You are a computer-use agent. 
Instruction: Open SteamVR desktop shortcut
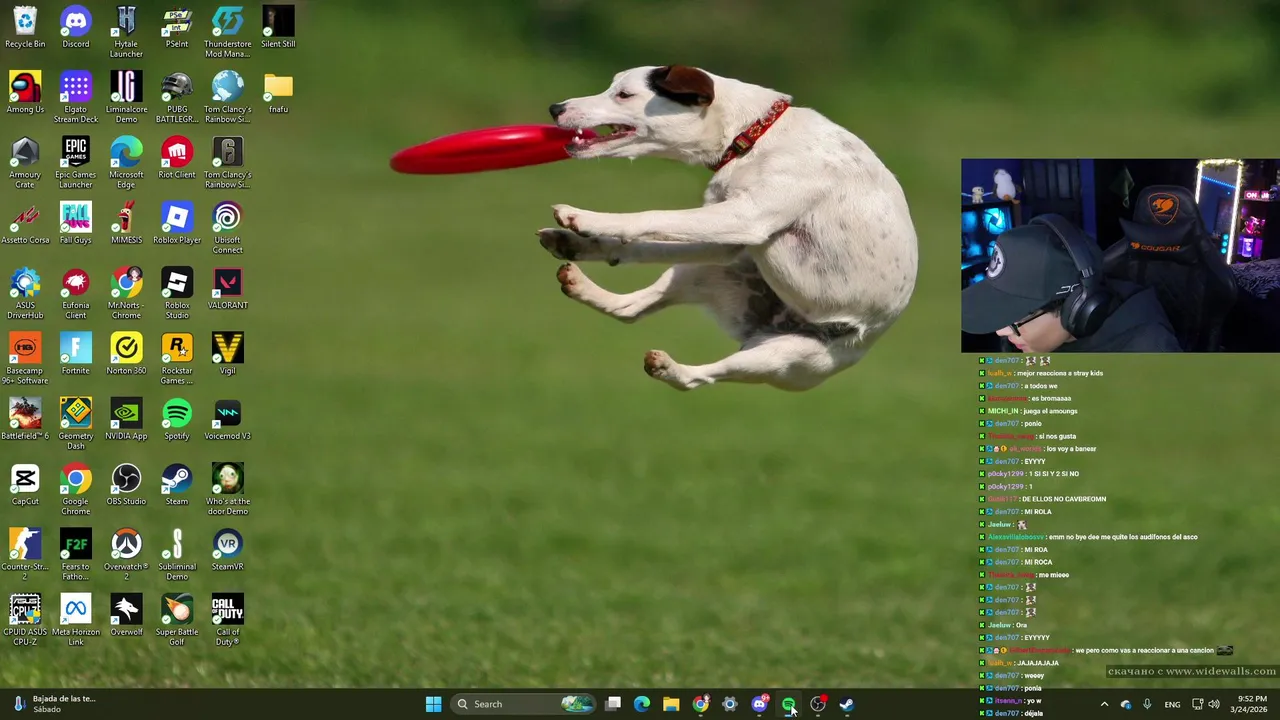[x=227, y=550]
